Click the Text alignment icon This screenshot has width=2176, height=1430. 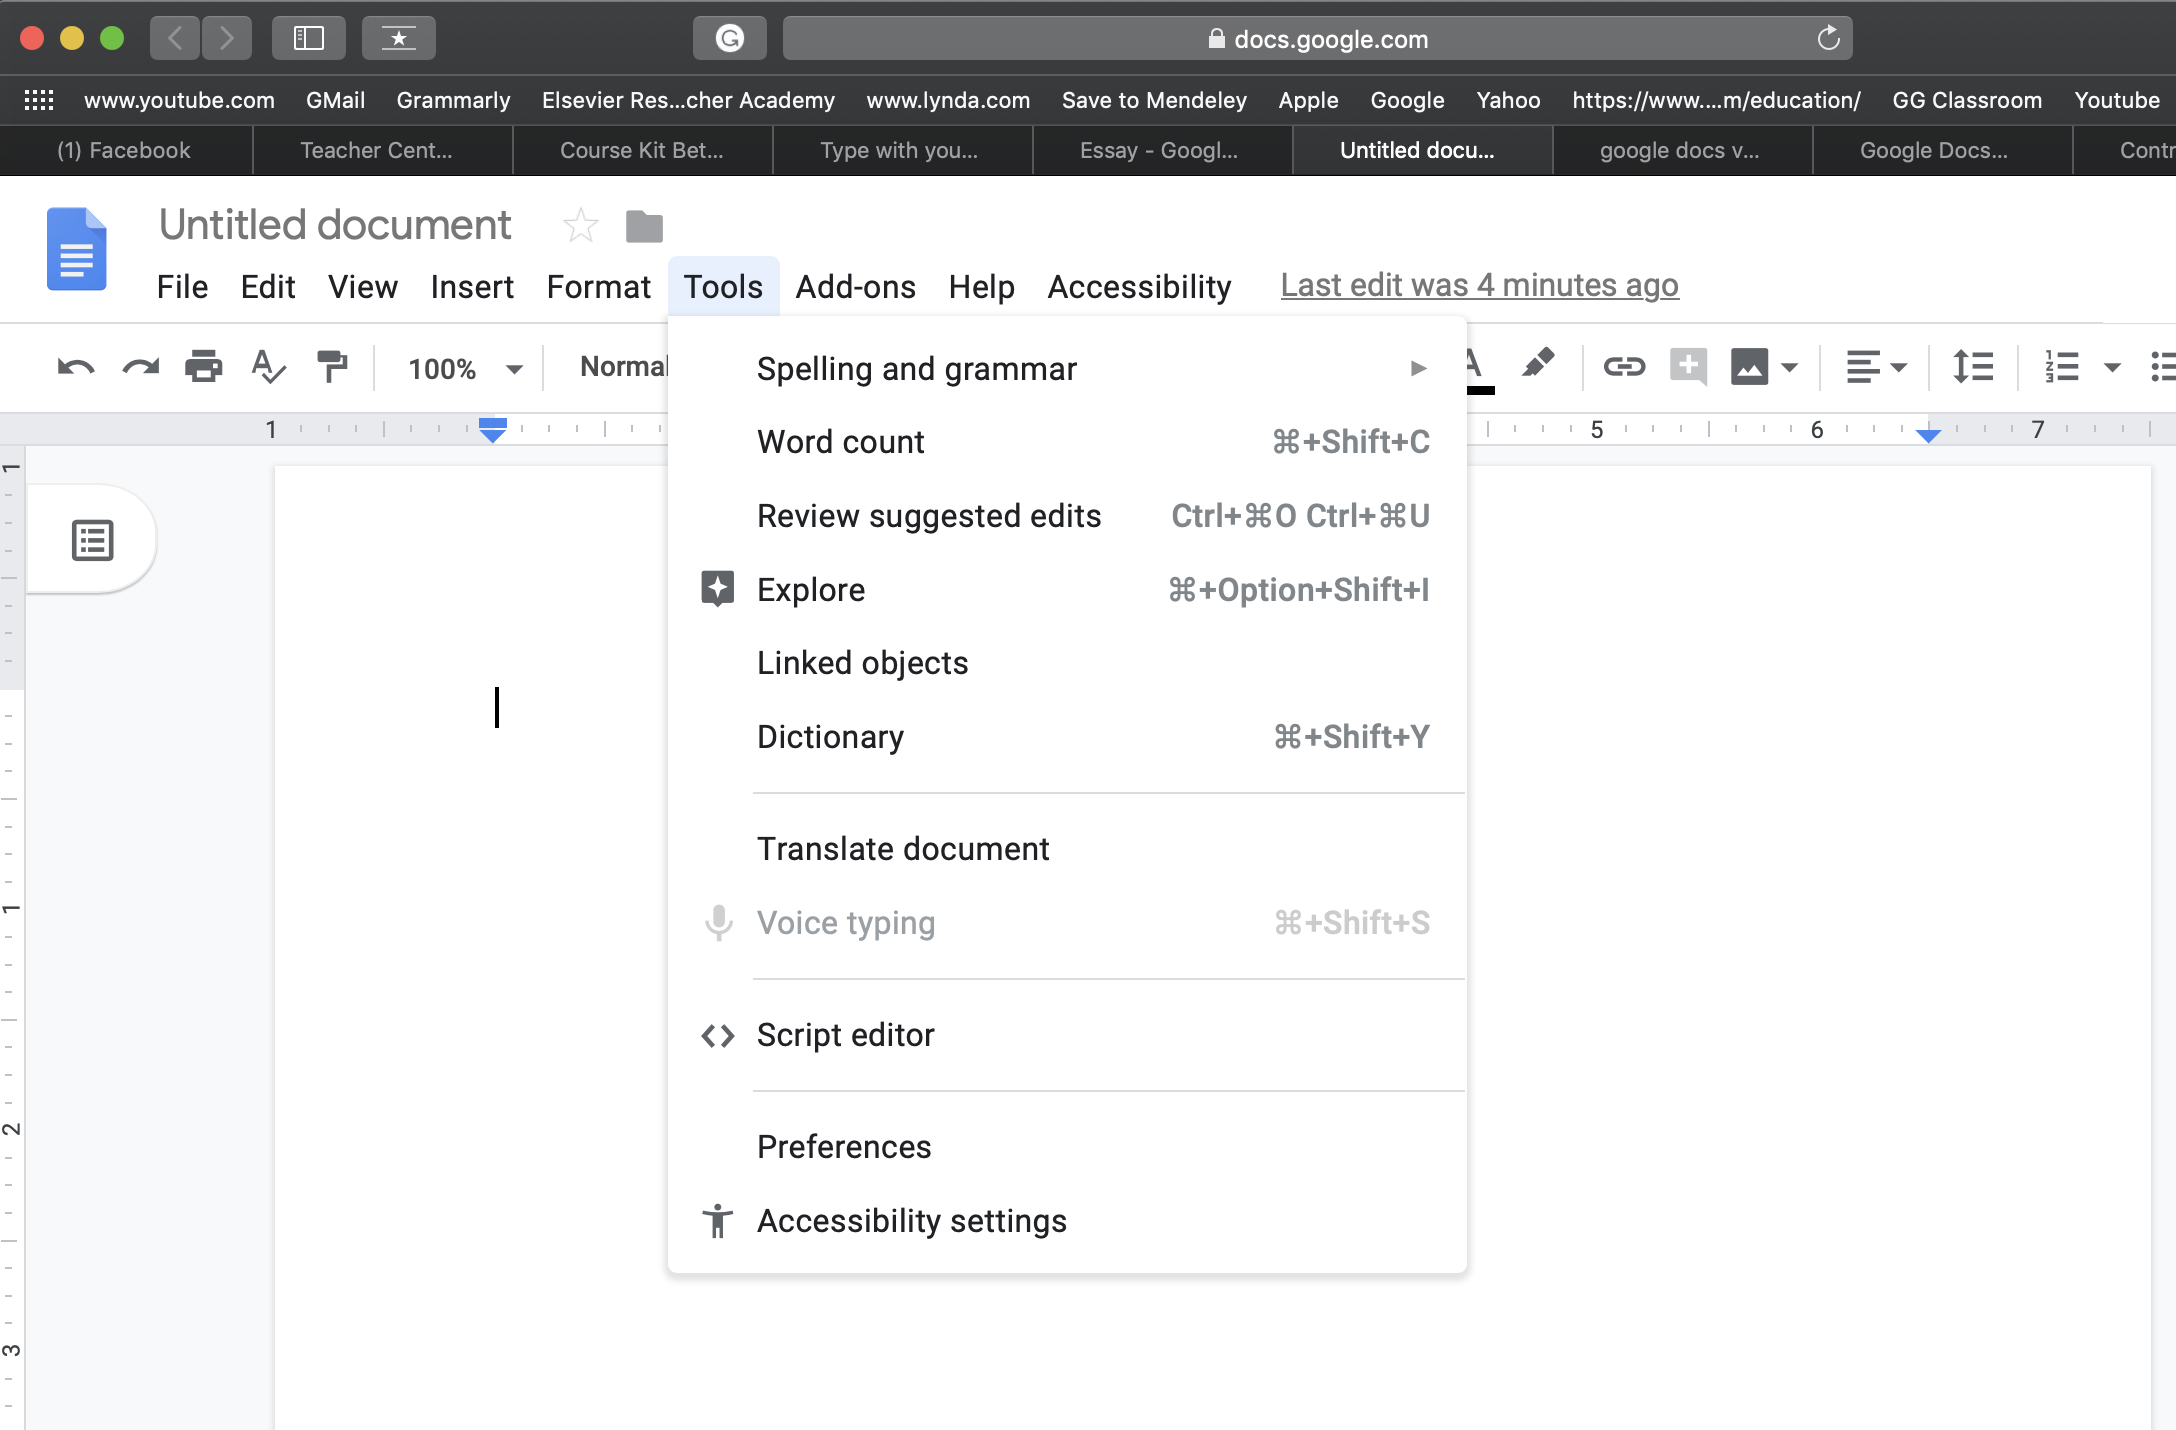pos(1874,369)
